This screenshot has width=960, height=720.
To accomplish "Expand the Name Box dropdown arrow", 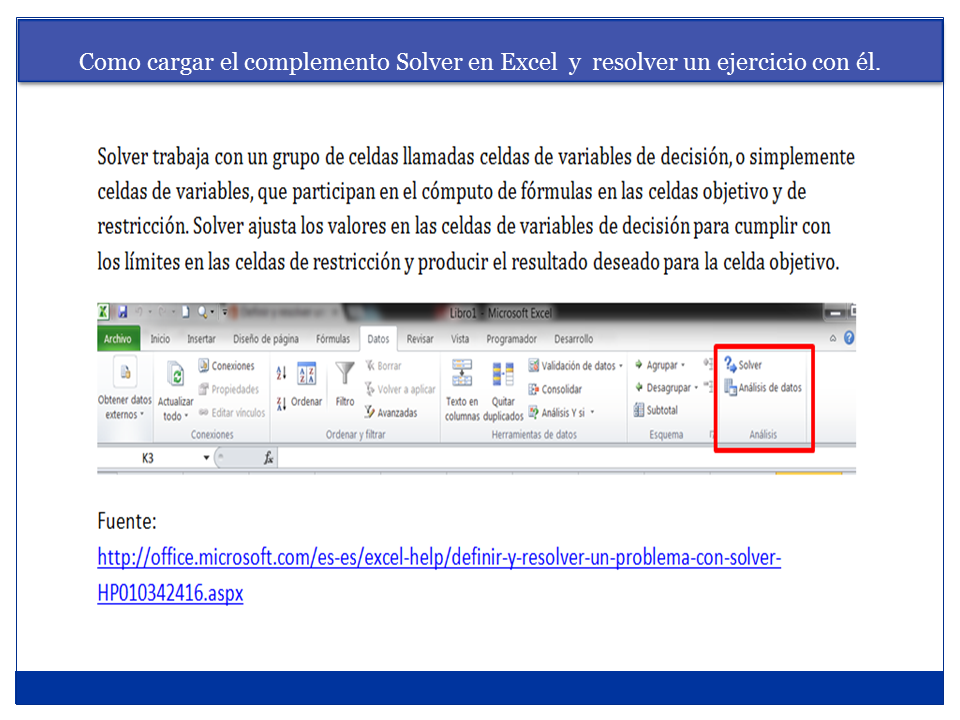I will [x=206, y=458].
